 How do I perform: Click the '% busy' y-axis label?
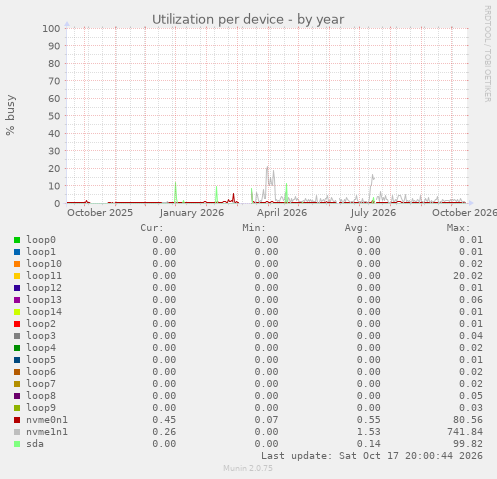coord(10,115)
